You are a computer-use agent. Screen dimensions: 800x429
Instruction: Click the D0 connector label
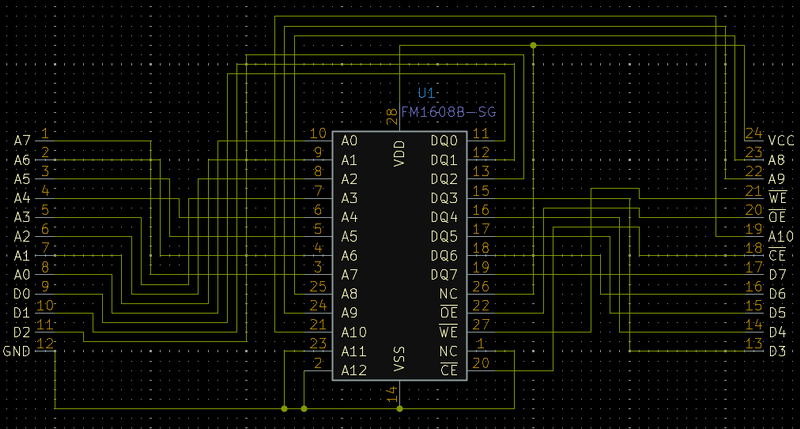point(22,294)
